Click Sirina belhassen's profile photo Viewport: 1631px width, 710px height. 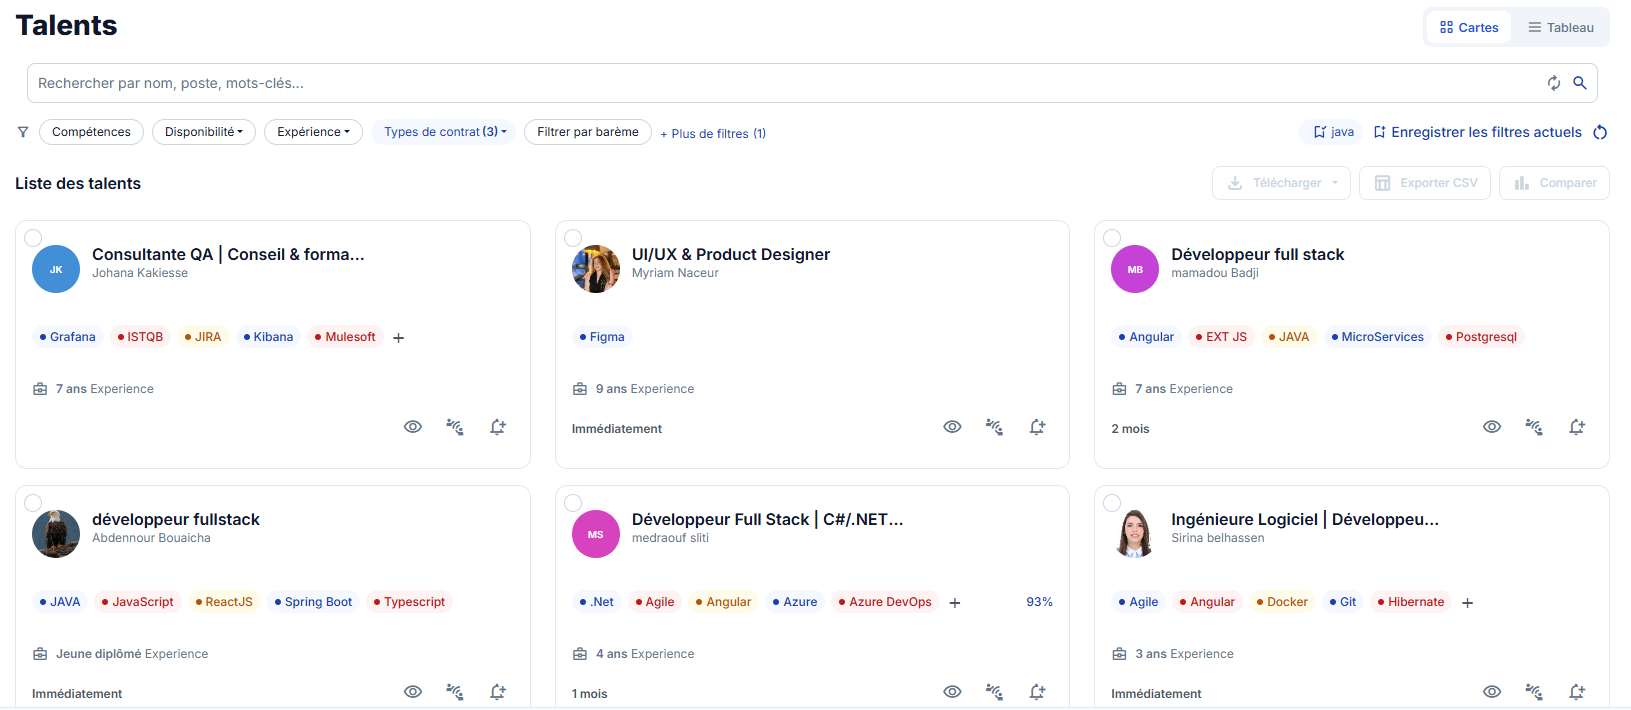click(1135, 534)
